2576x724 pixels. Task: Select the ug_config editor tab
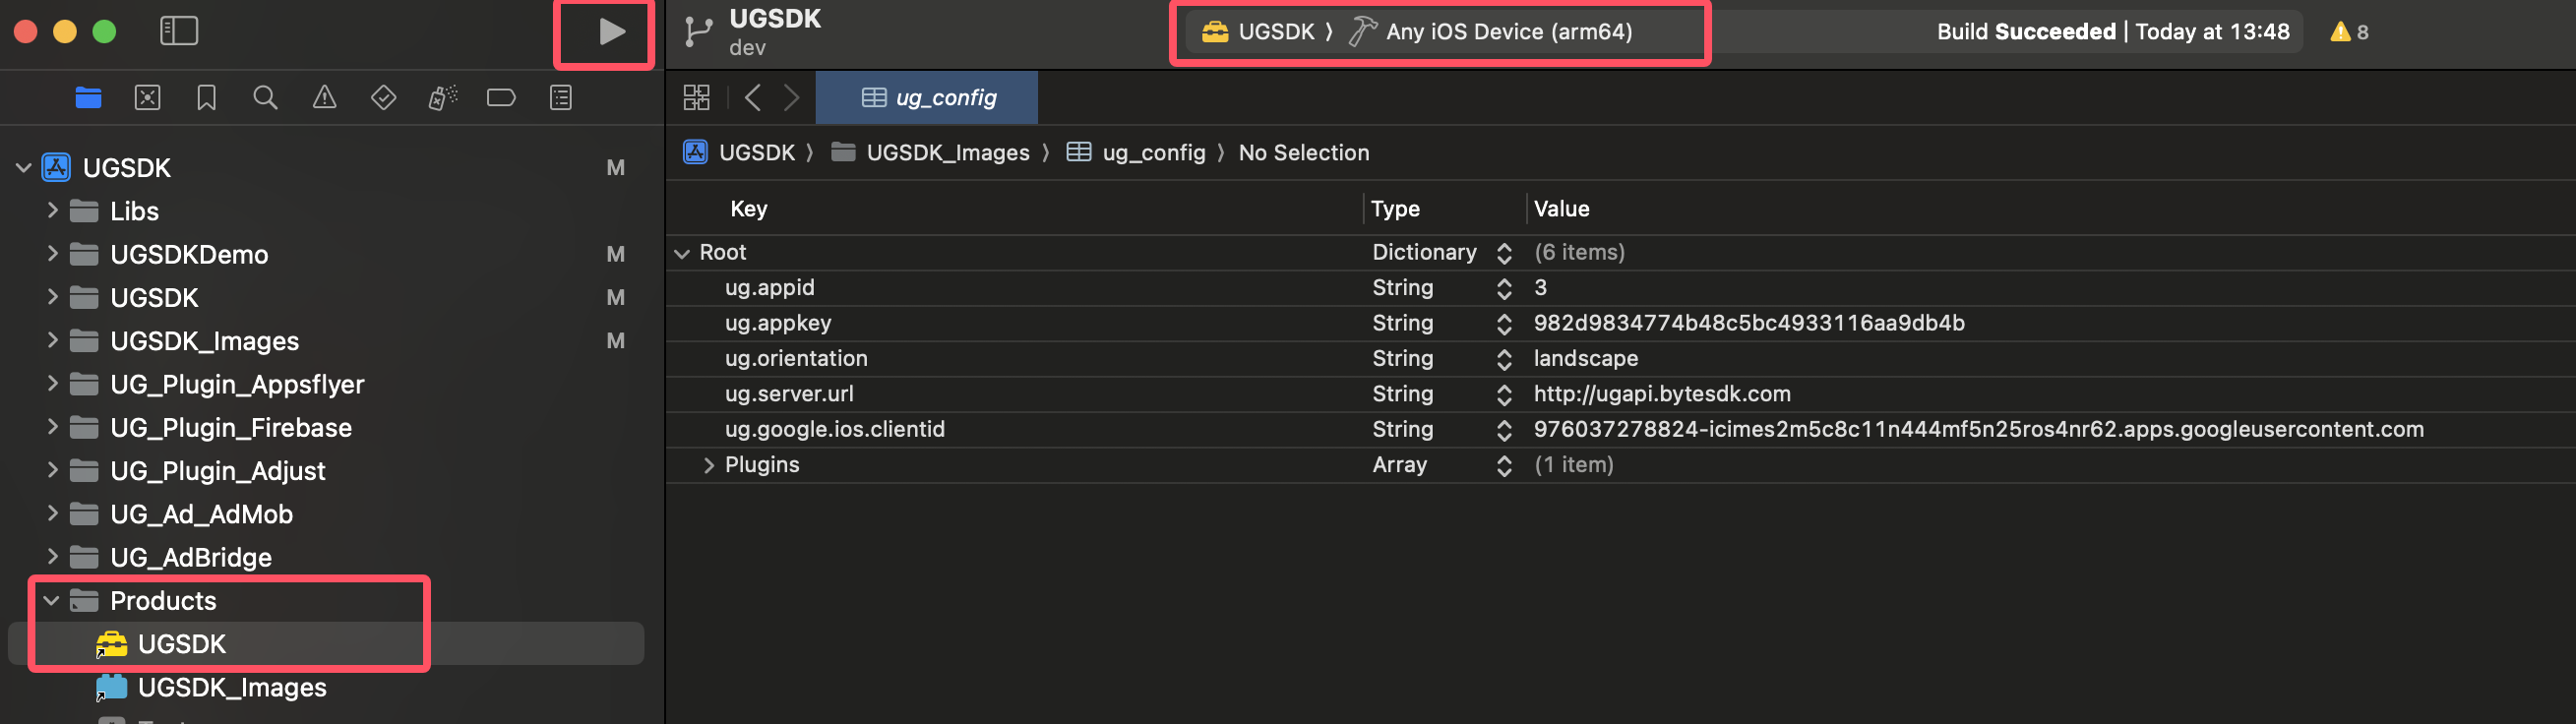click(x=927, y=98)
